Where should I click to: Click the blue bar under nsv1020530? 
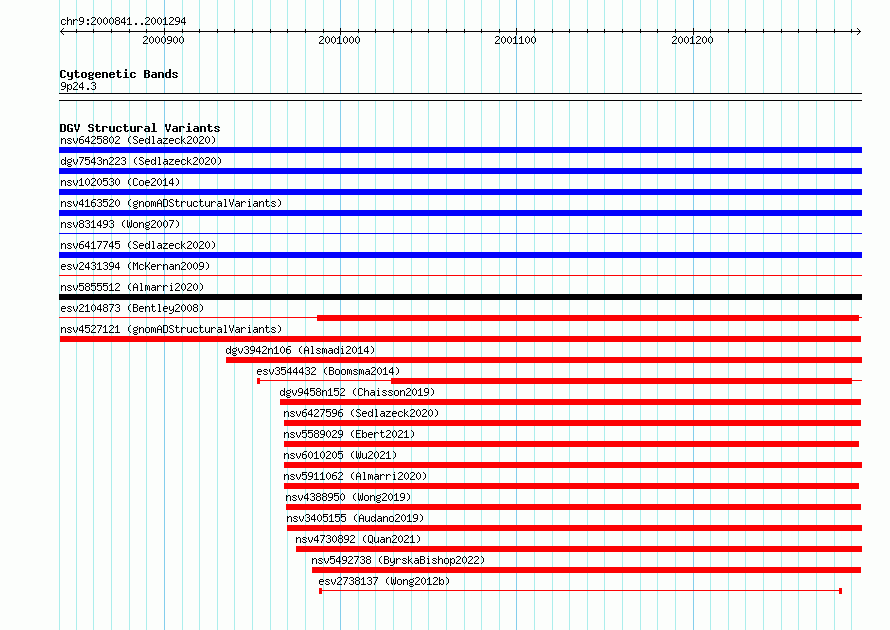(x=460, y=192)
